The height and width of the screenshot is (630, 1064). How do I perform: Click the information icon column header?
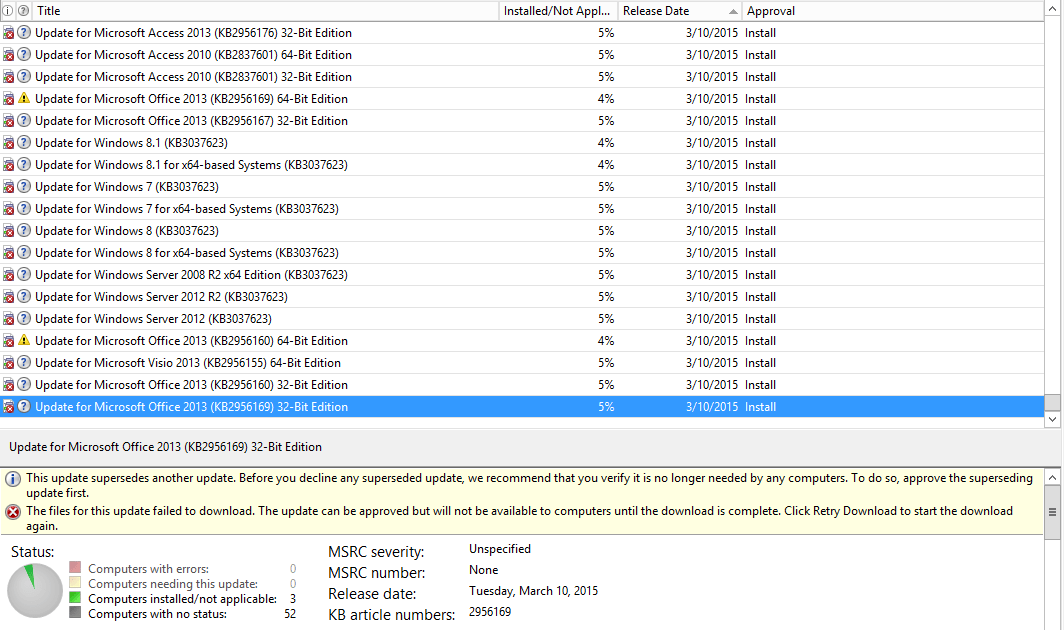coord(7,11)
